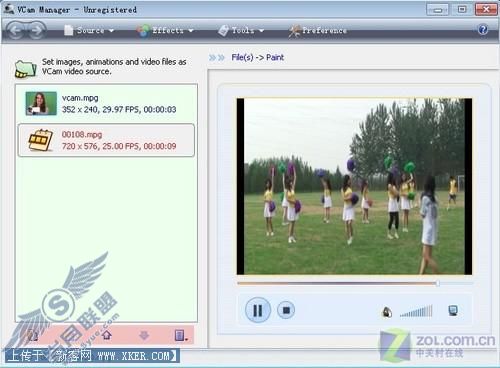Expand the Tools dropdown menu
This screenshot has width=500, height=368.
(x=241, y=30)
